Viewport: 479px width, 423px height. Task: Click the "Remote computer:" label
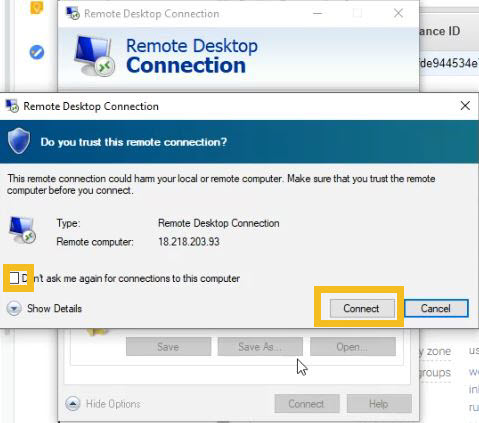pyautogui.click(x=95, y=242)
